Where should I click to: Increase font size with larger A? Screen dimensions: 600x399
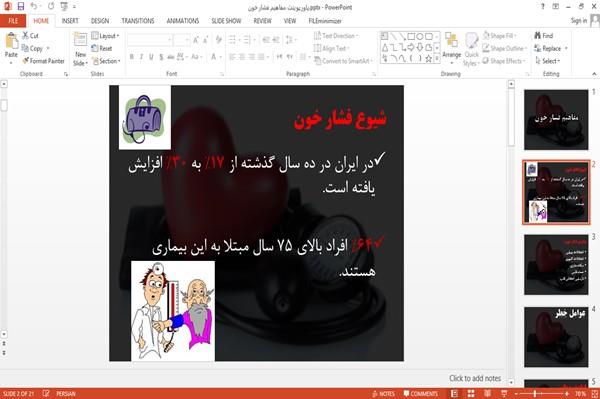pos(196,40)
